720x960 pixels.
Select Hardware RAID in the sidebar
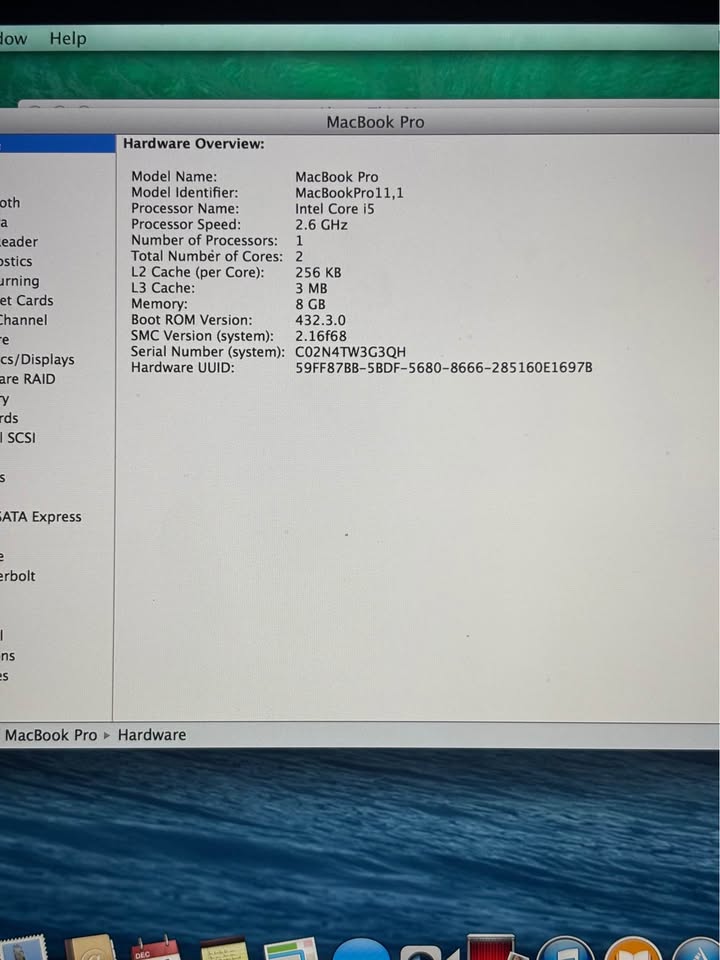coord(28,379)
